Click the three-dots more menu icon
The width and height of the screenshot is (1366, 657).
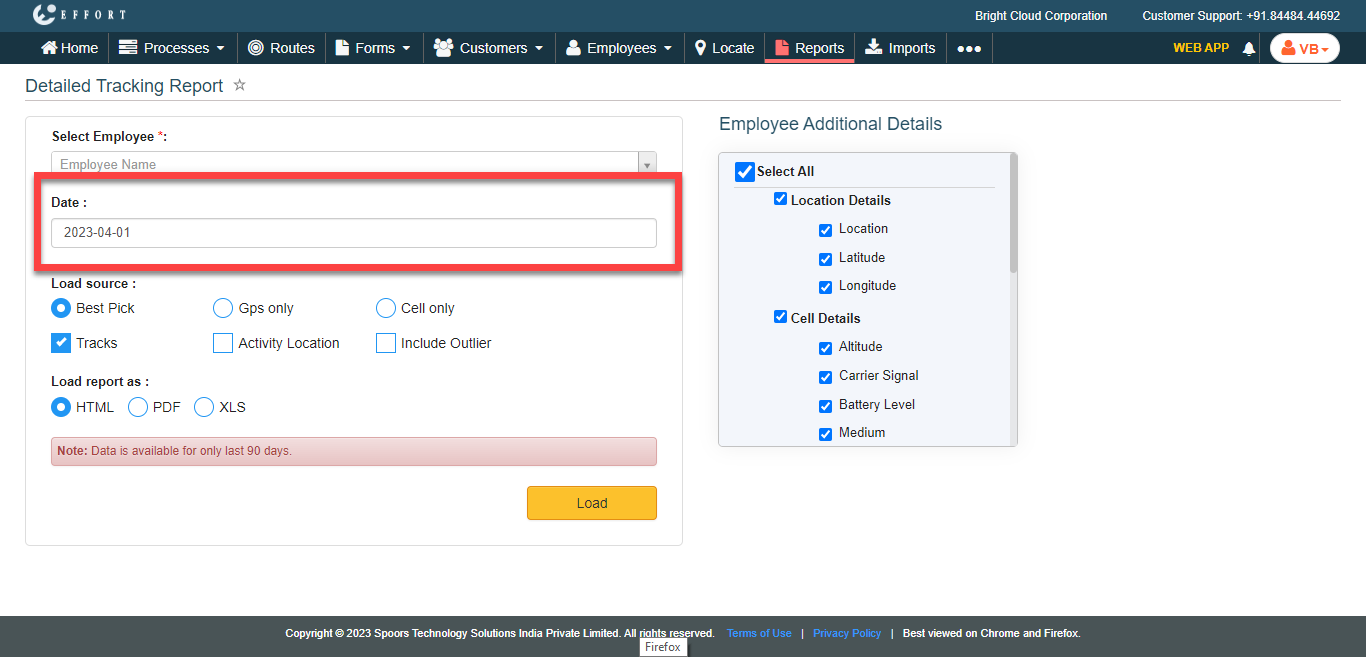click(x=969, y=49)
